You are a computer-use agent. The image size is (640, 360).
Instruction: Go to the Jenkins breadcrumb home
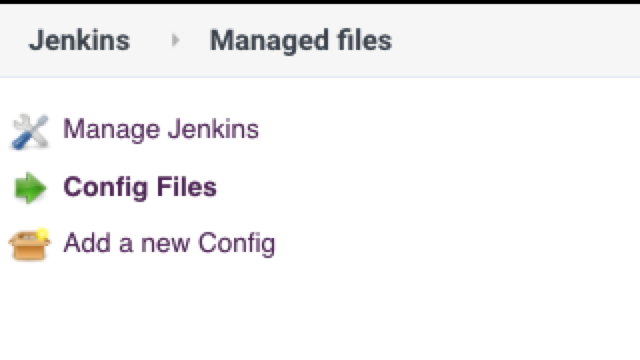tap(80, 40)
